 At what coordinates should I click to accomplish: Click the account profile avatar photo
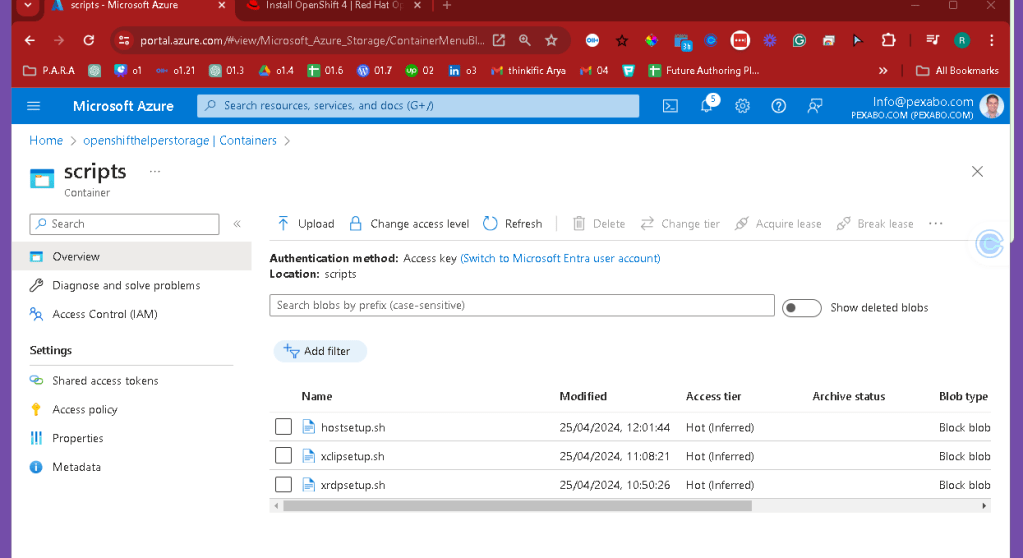992,106
